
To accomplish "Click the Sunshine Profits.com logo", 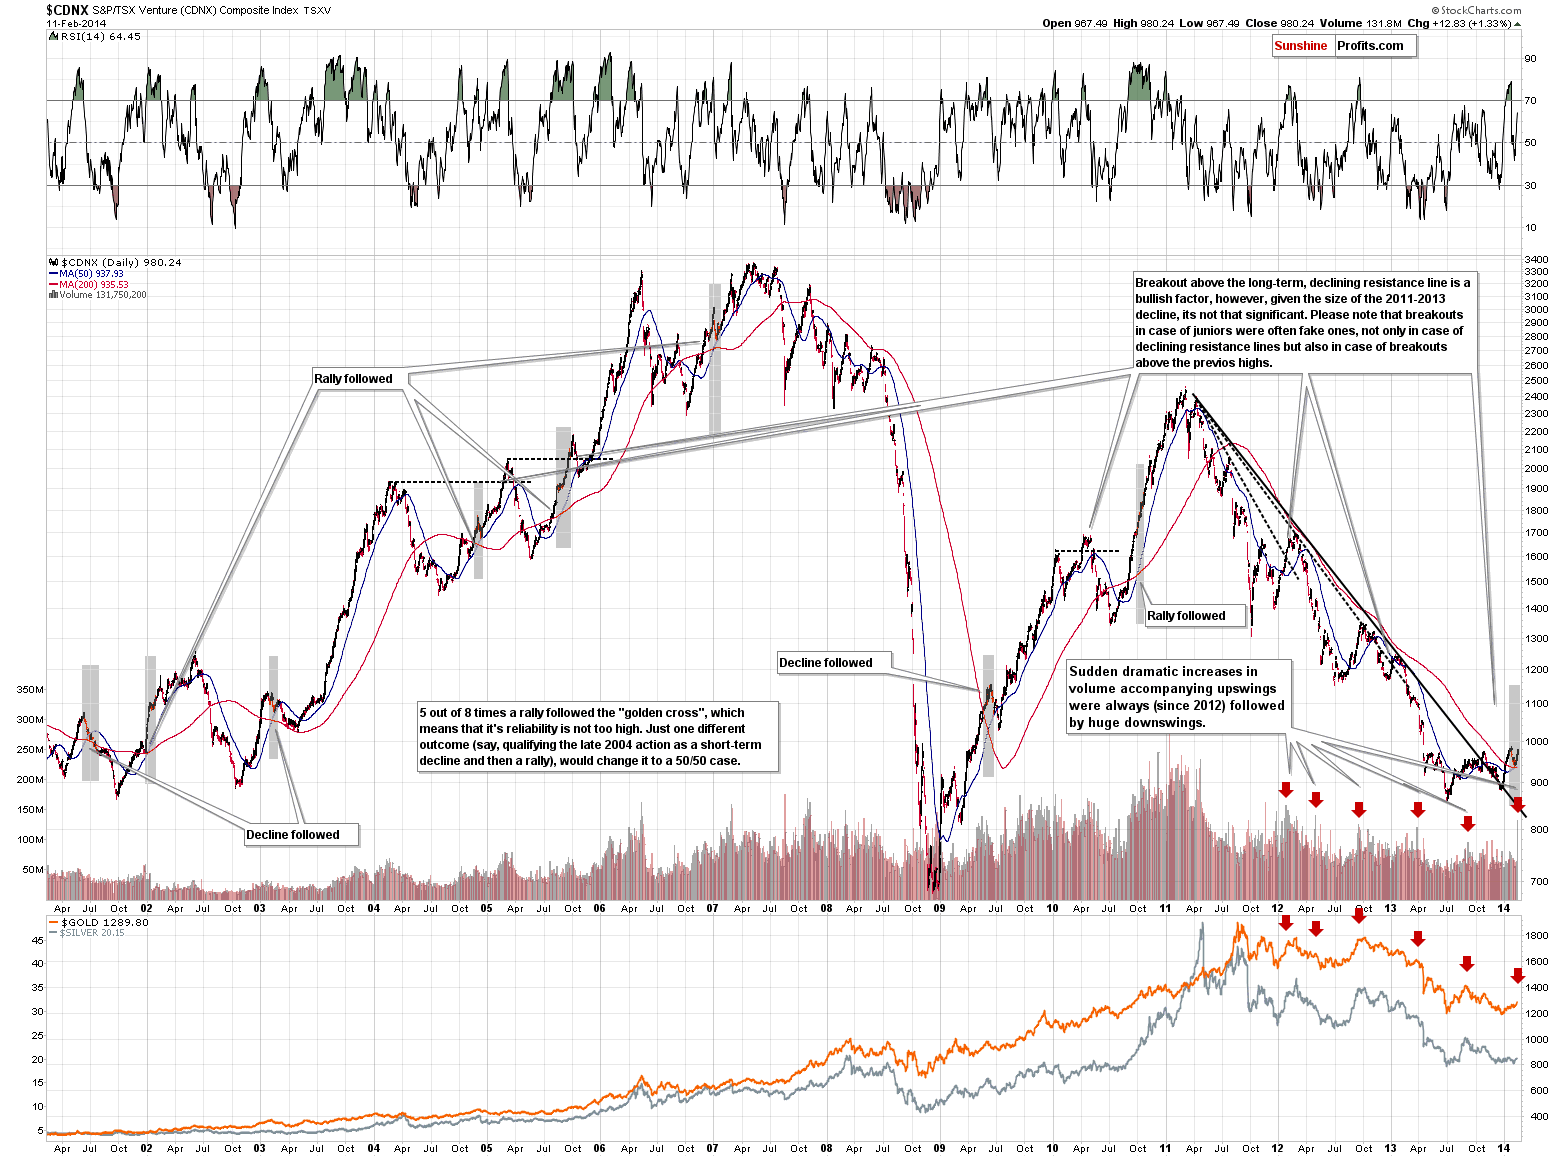I will coord(1344,46).
